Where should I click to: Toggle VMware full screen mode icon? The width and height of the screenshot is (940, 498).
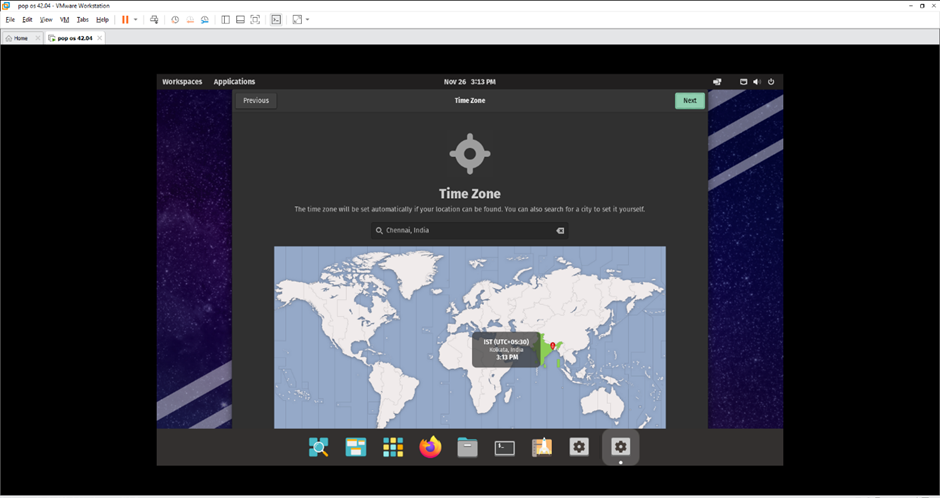(x=255, y=19)
